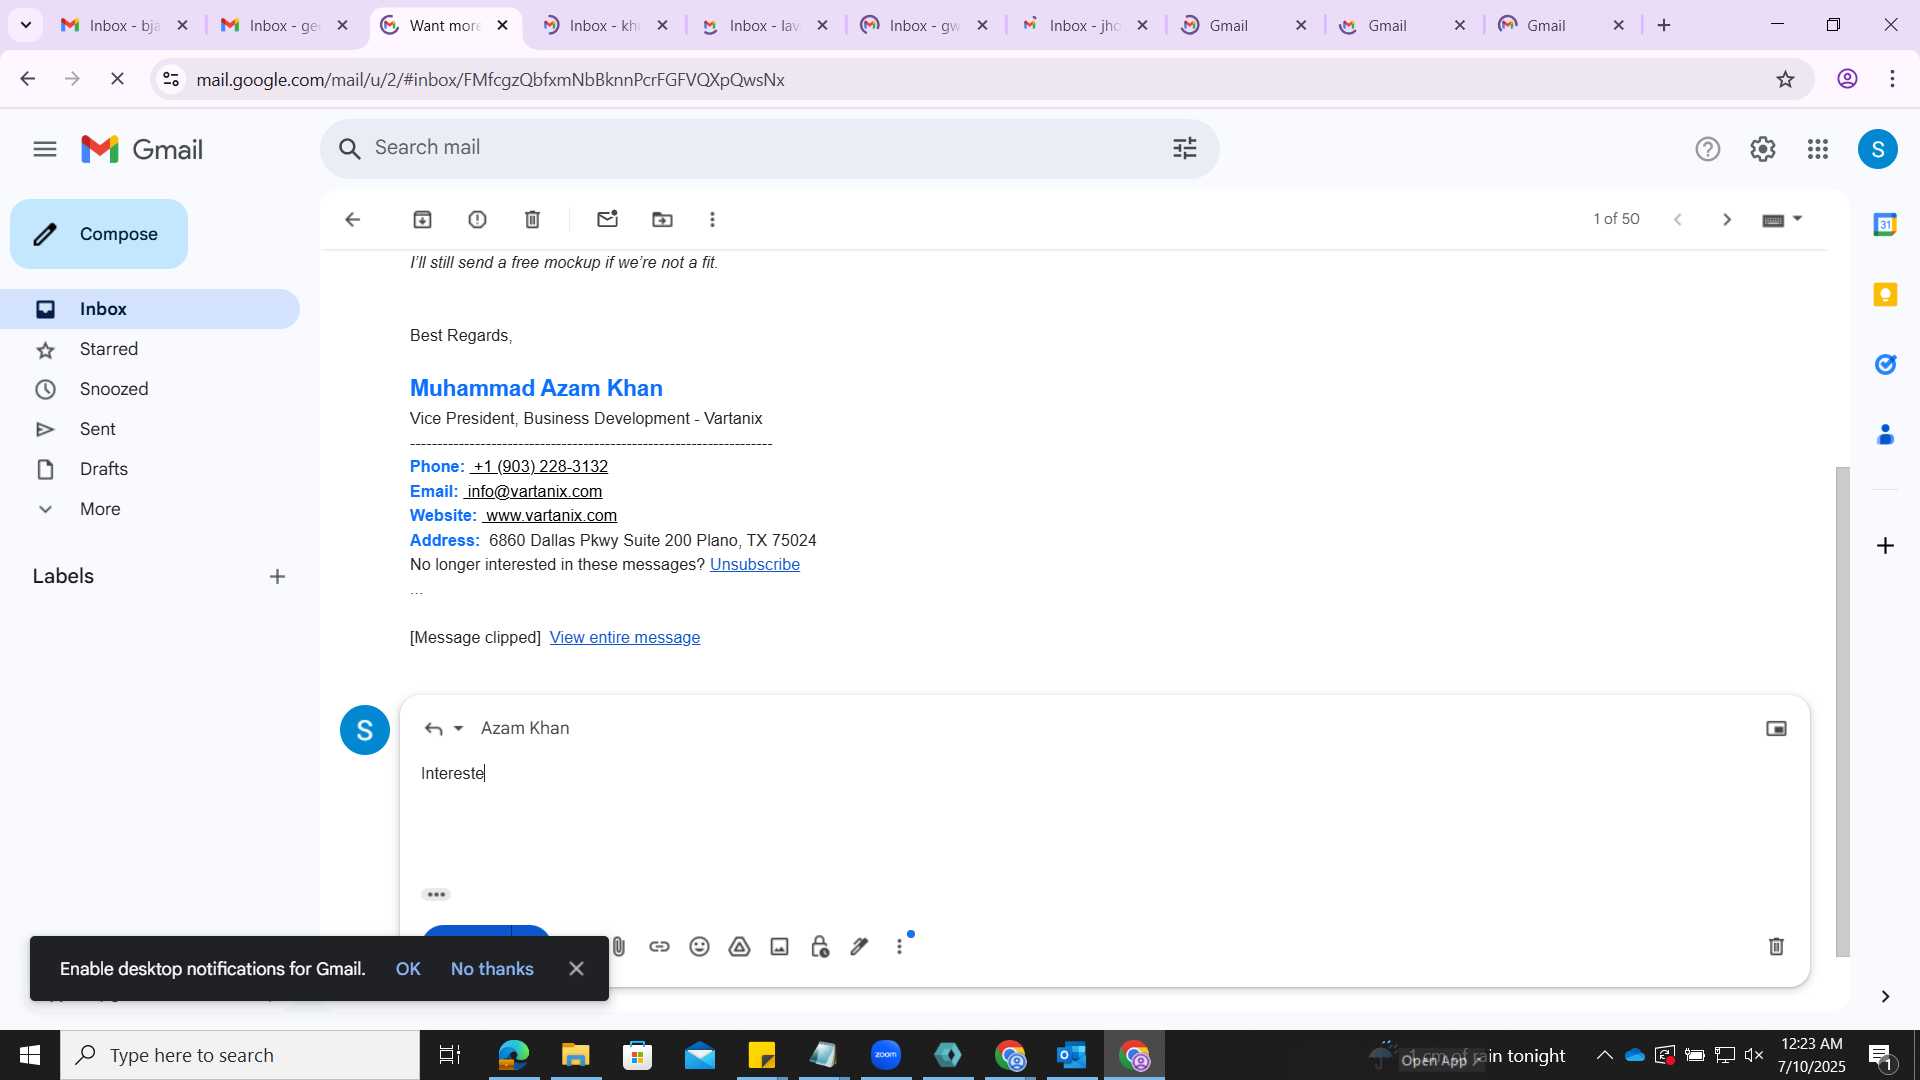This screenshot has height=1080, width=1920.
Task: Report this email as spam
Action: coord(477,220)
